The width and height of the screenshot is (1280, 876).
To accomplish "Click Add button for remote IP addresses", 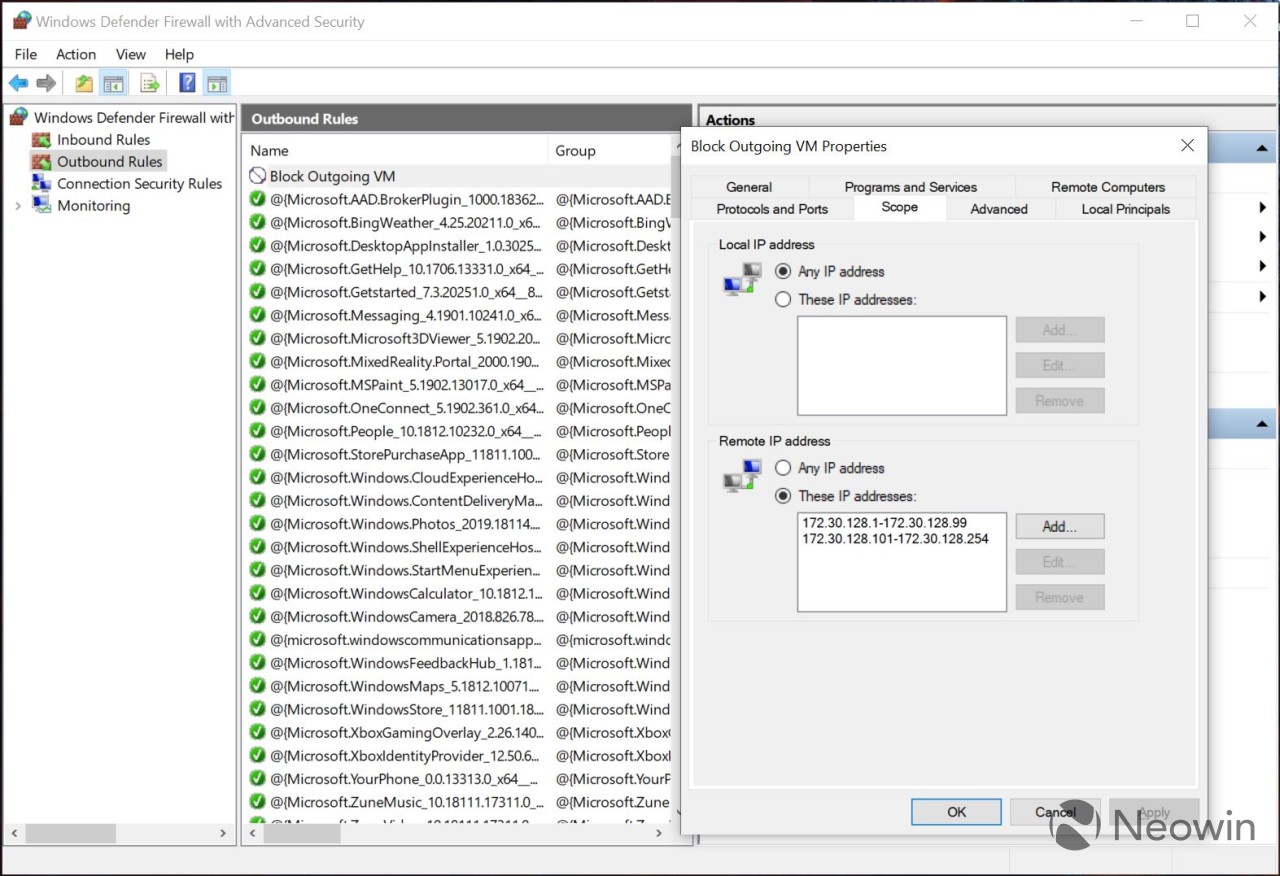I will coord(1060,526).
